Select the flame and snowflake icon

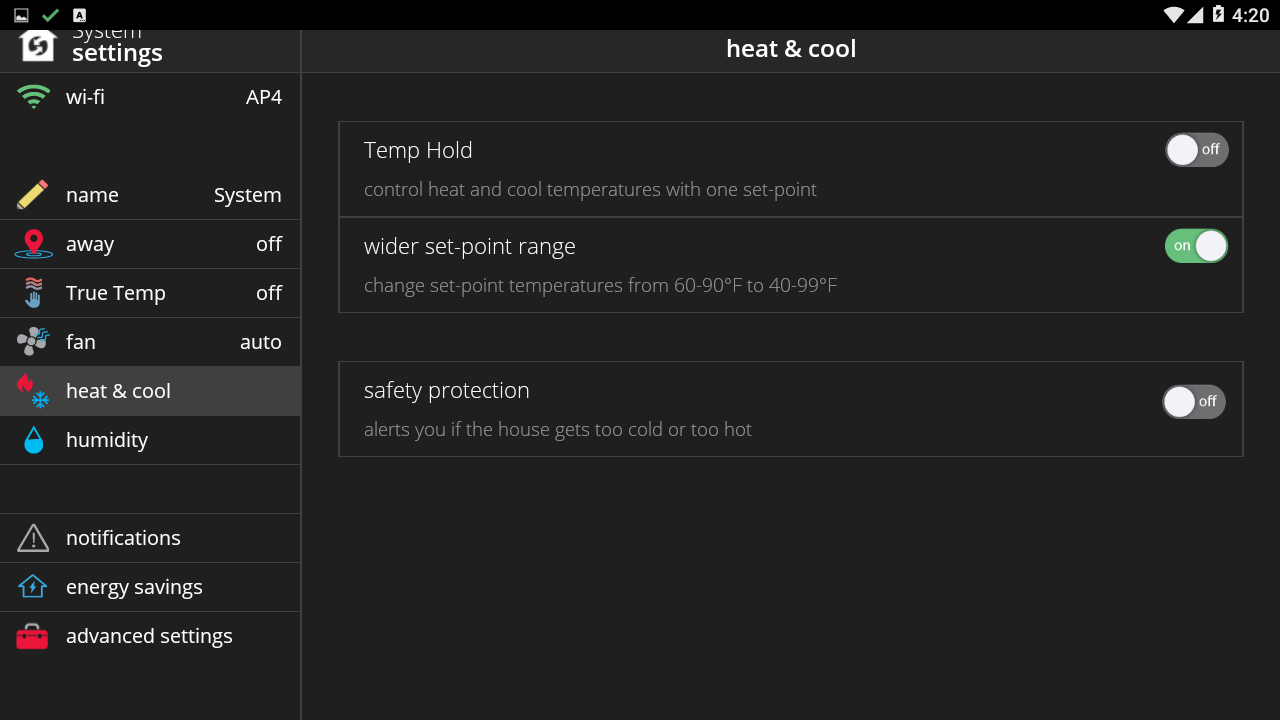click(33, 391)
